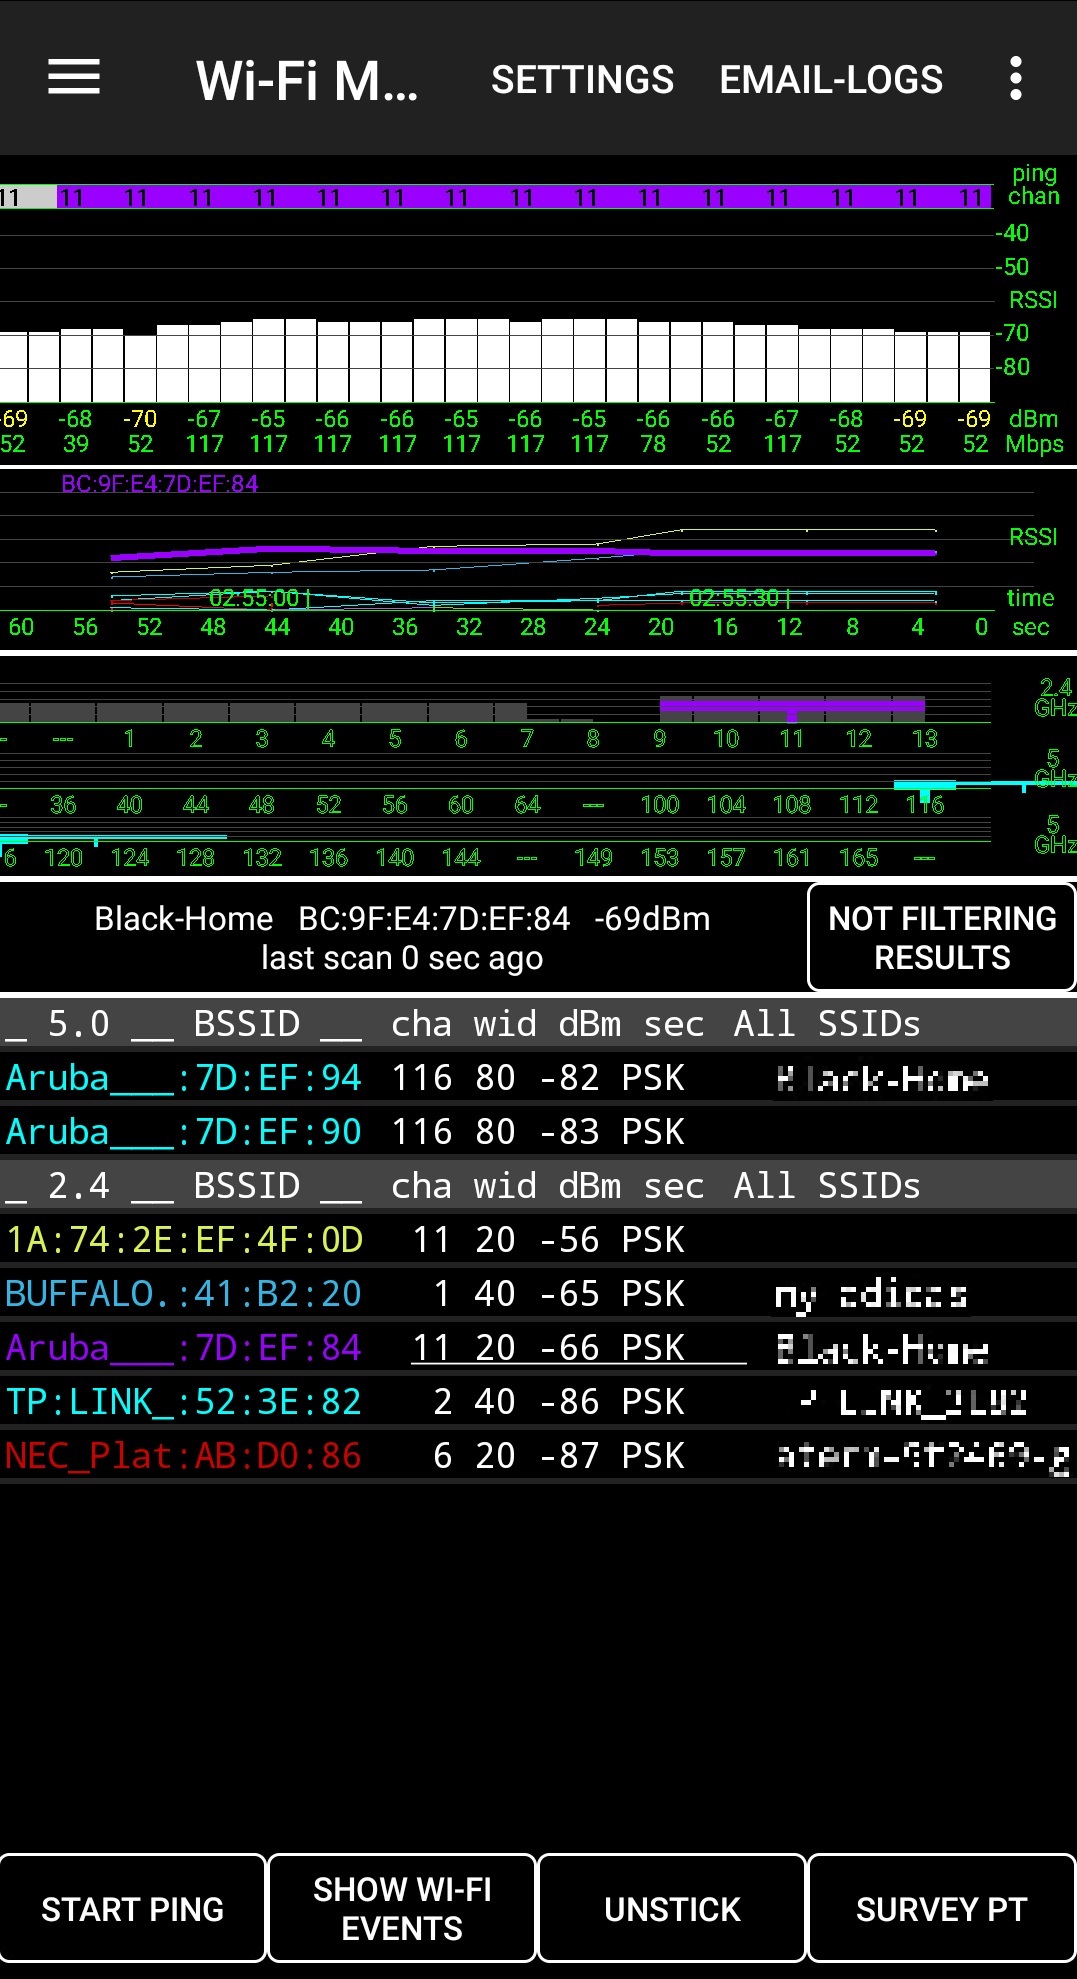The image size is (1077, 1979).
Task: Tap channel 1 label in 2.4 GHz chart
Action: coord(129,739)
